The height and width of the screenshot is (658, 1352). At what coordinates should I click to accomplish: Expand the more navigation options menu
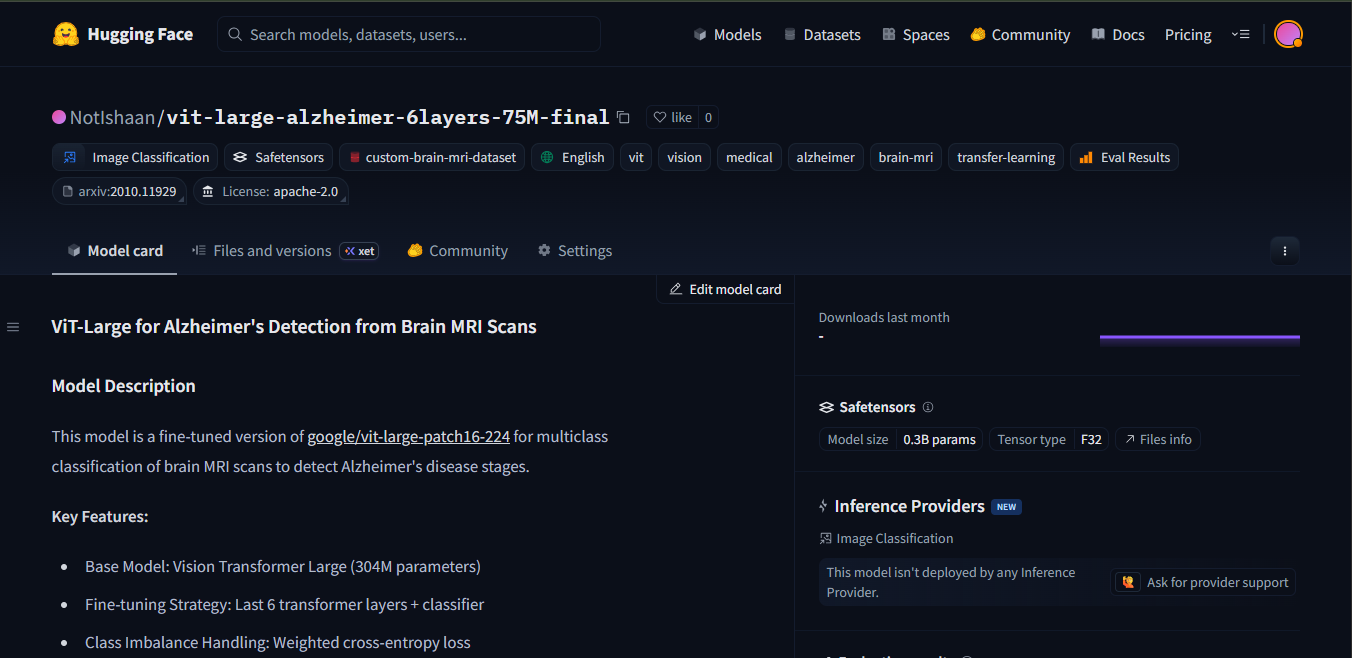click(1241, 34)
